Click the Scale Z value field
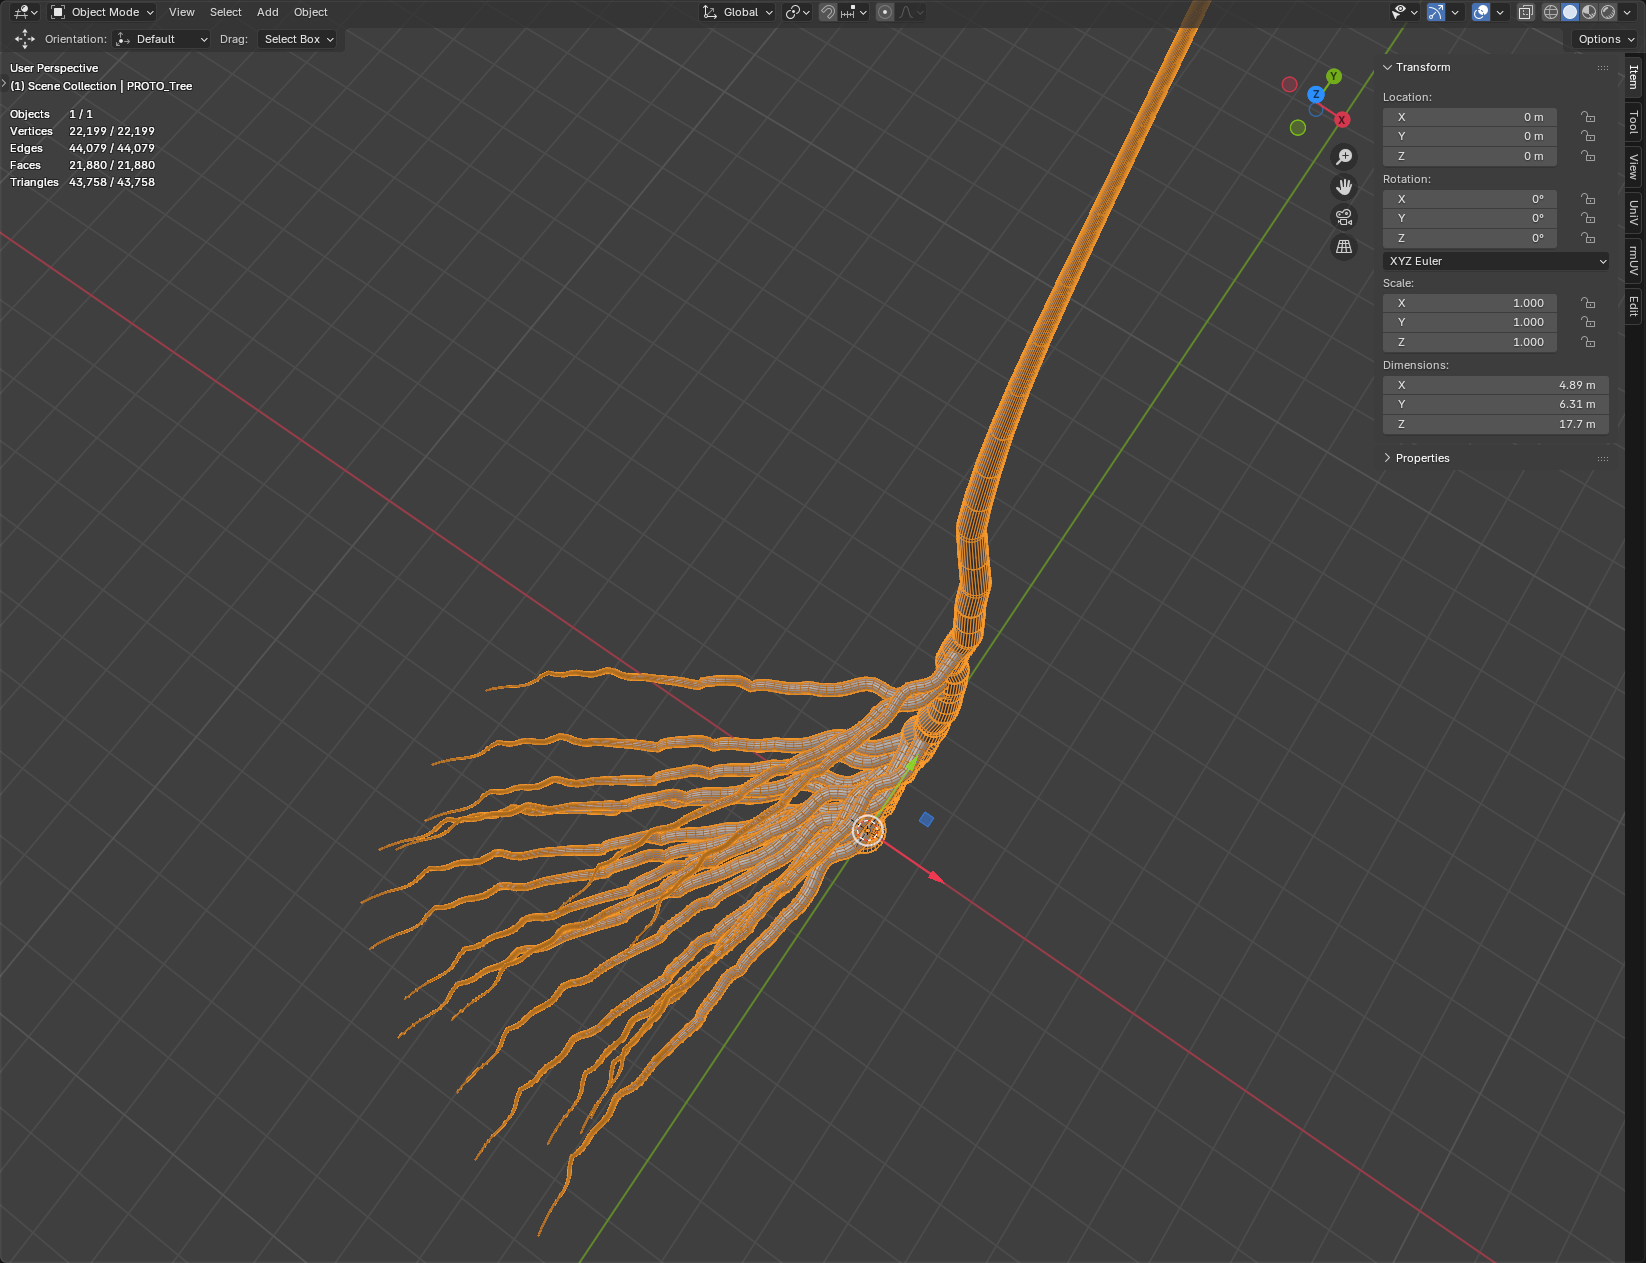 1469,342
